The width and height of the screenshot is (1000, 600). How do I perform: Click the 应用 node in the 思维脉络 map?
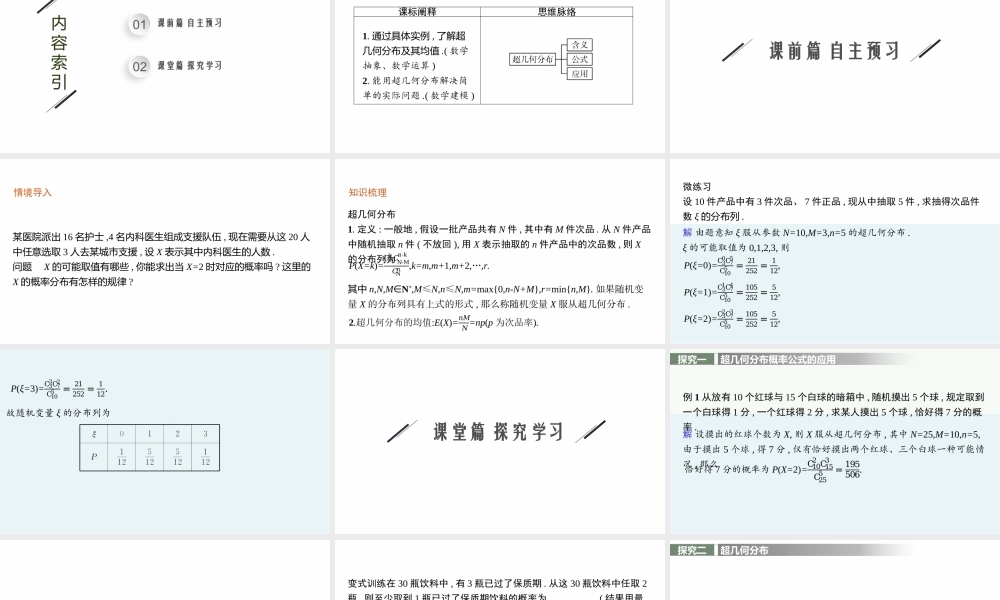pyautogui.click(x=580, y=74)
